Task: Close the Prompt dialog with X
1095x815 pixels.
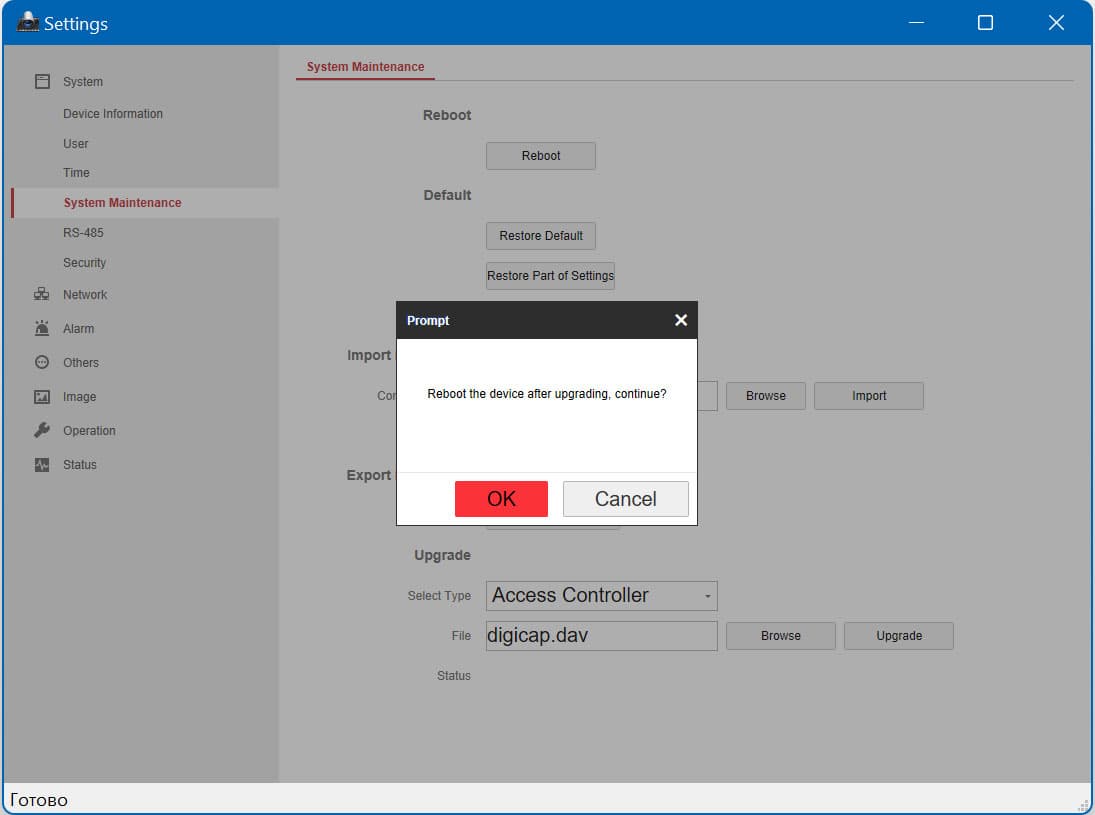Action: click(x=681, y=320)
